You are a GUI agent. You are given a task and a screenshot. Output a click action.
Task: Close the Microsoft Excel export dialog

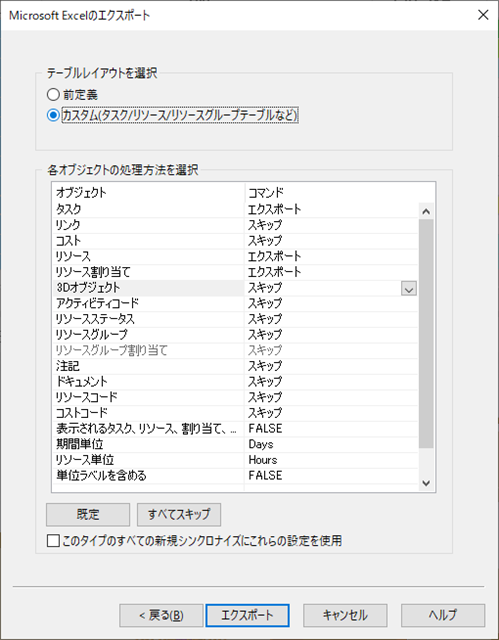[x=483, y=15]
